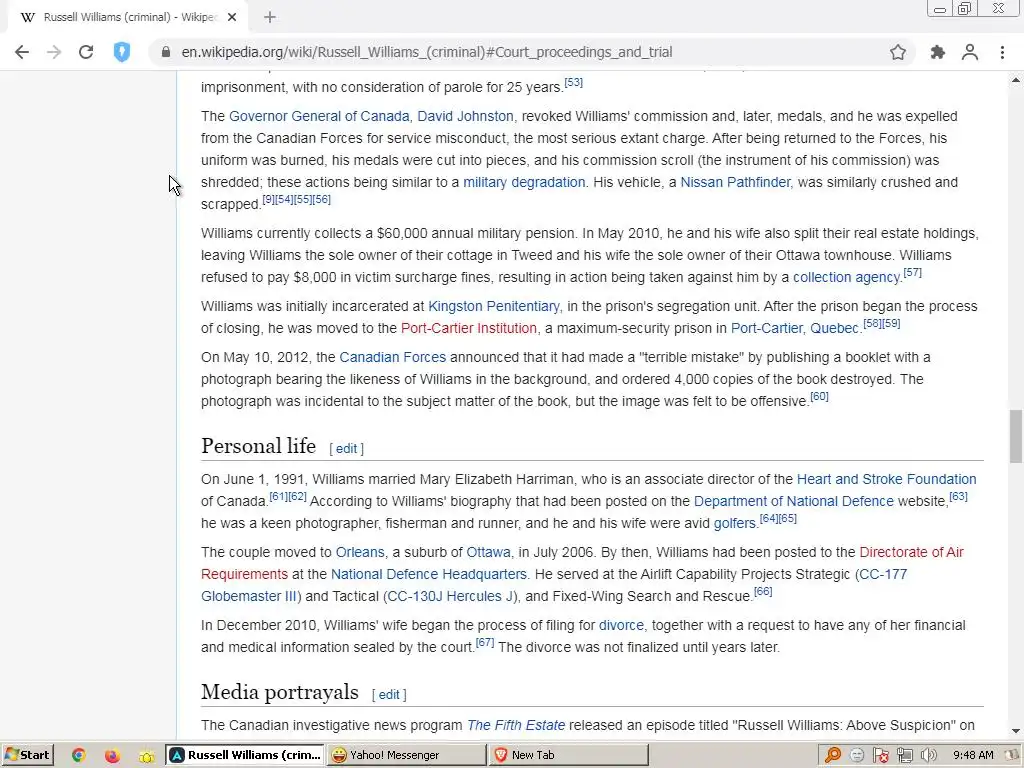The image size is (1024, 768).
Task: Follow the golfers link
Action: 735,523
